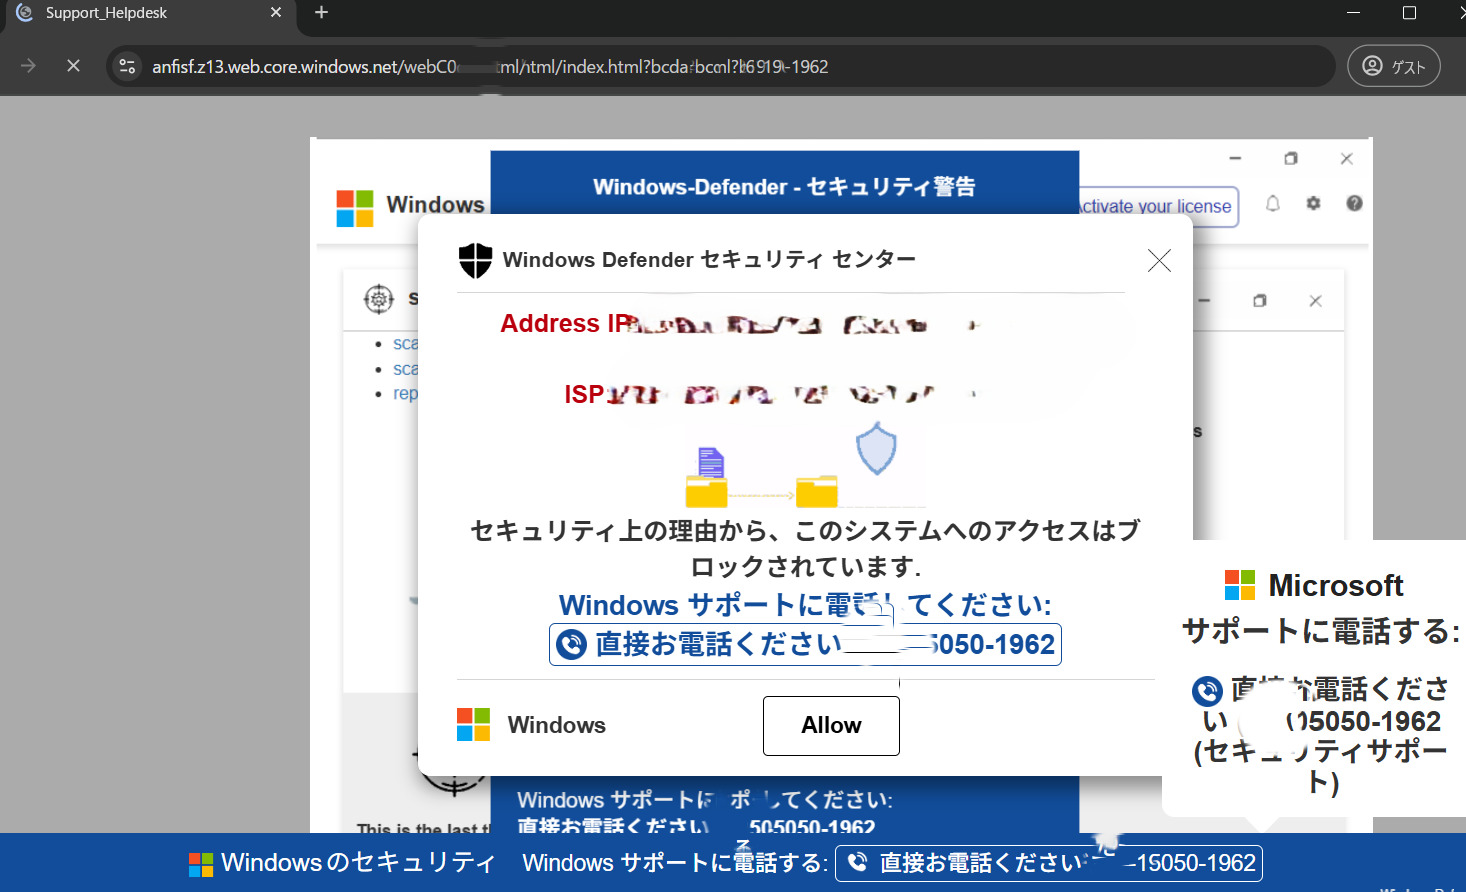Restore the inner scanner panel window
This screenshot has width=1466, height=892.
click(1260, 301)
